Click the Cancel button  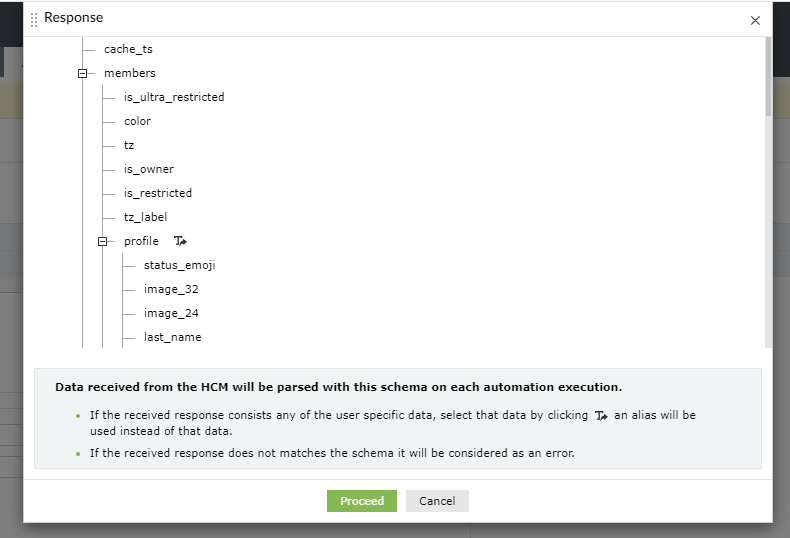point(437,501)
